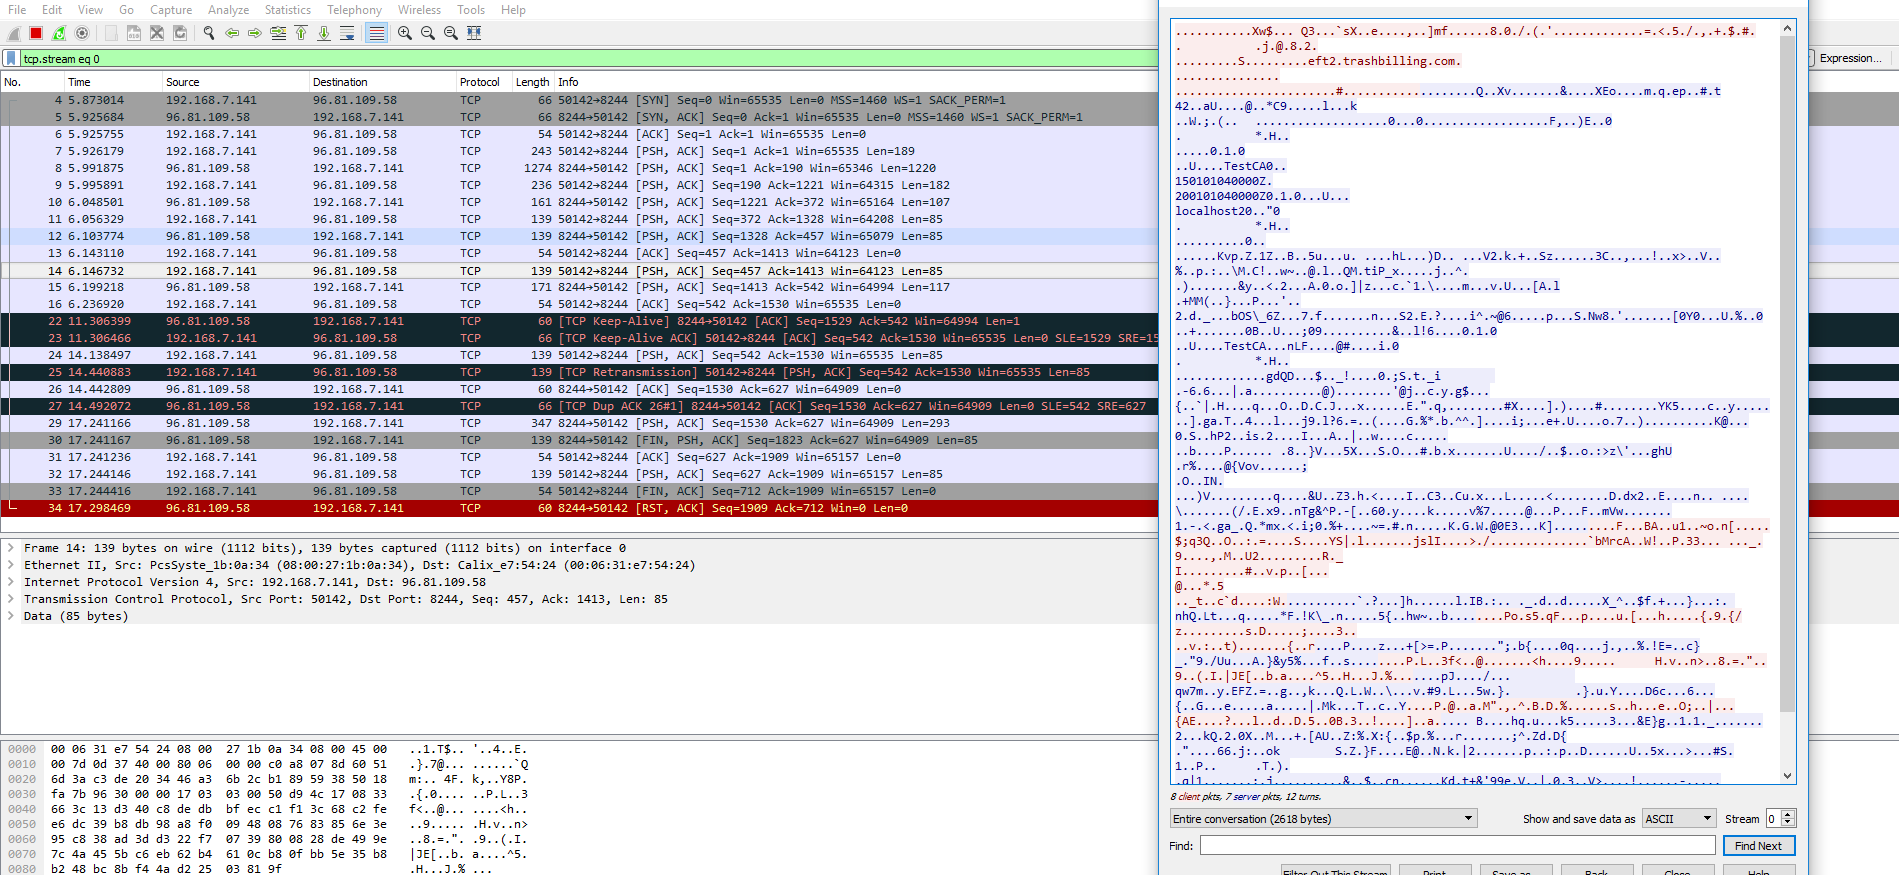
Task: Select packet 8 with length 1274
Action: (579, 168)
